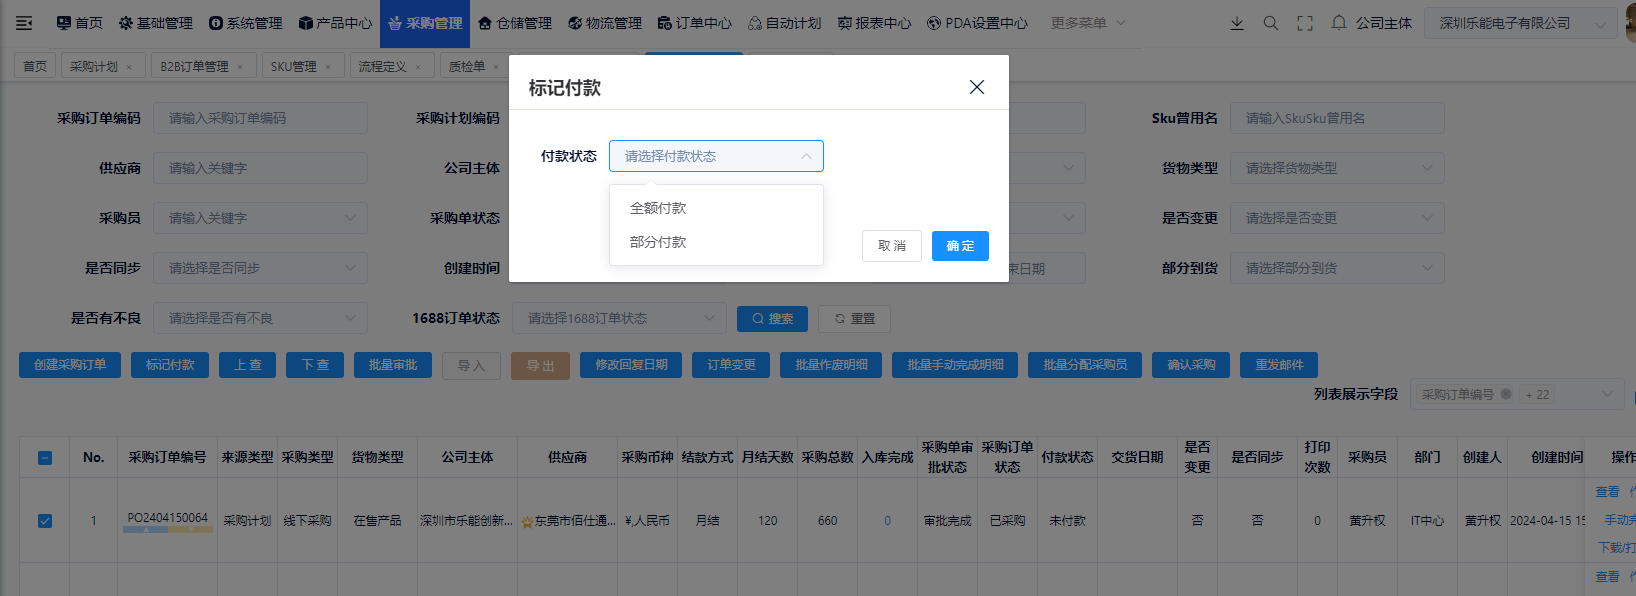1636x596 pixels.
Task: Toggle the select-all header checkbox
Action: pyautogui.click(x=45, y=458)
